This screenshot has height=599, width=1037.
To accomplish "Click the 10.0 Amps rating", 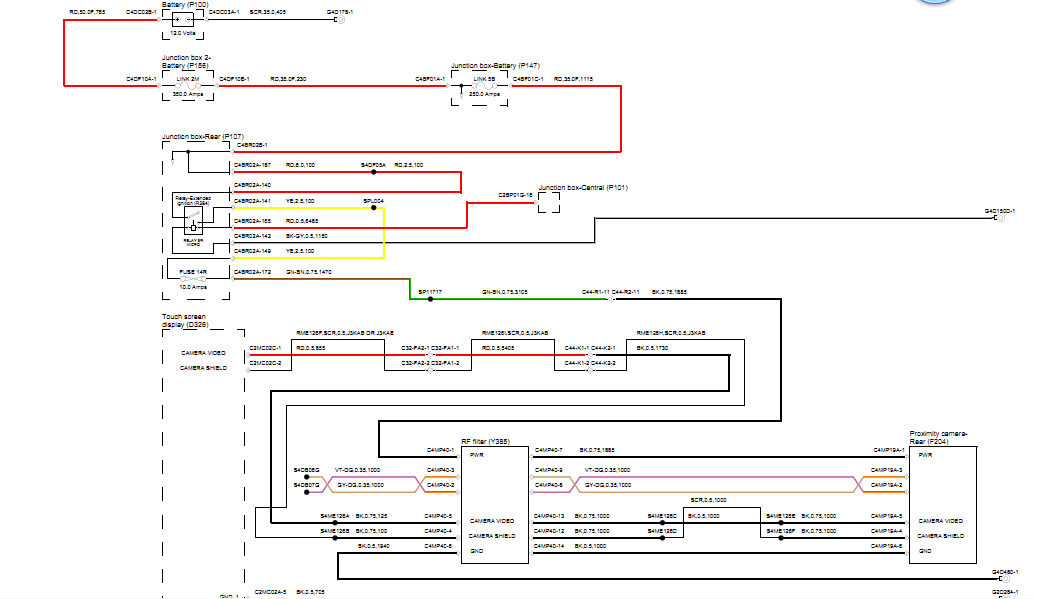I will coord(193,288).
